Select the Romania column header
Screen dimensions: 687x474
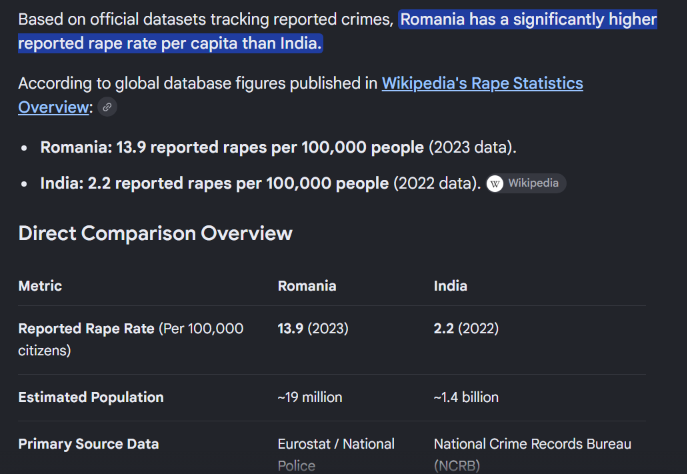[x=307, y=286]
